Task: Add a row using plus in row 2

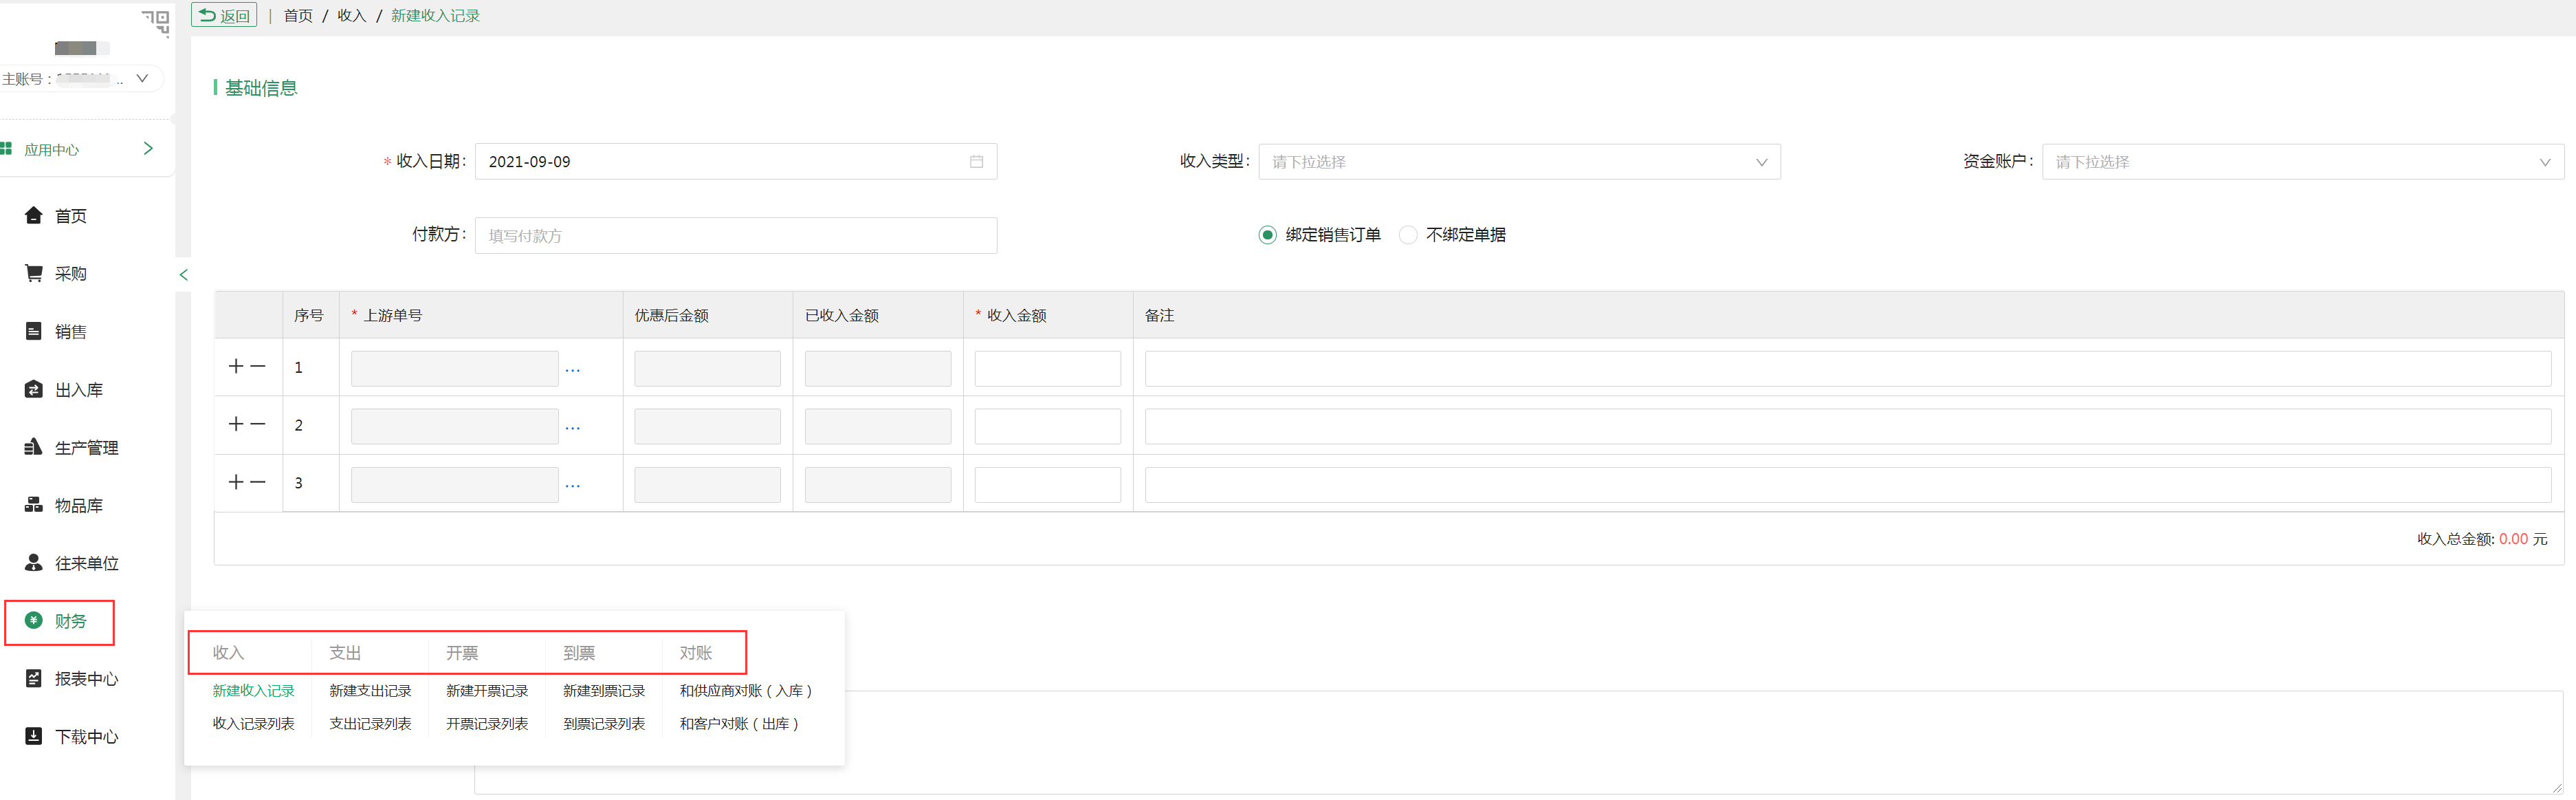Action: coord(236,425)
